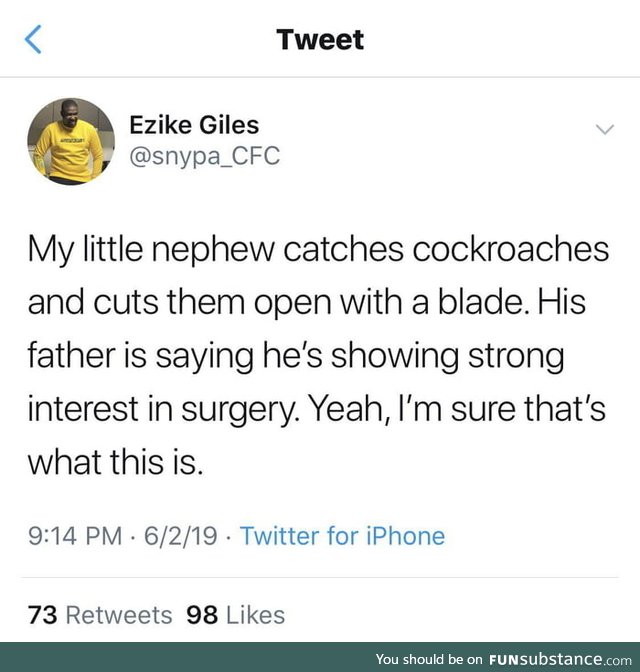This screenshot has width=640, height=672.
Task: Tap the Tweet header title
Action: click(x=320, y=39)
